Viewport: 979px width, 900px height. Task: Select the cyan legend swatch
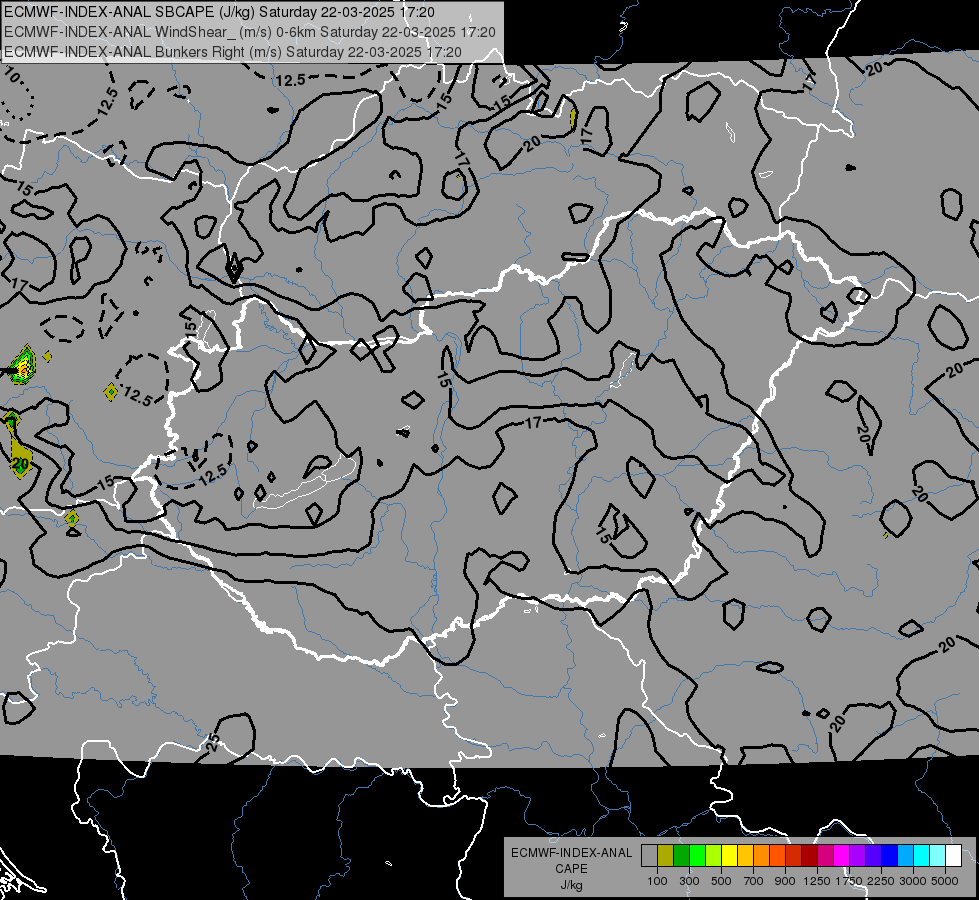point(922,855)
